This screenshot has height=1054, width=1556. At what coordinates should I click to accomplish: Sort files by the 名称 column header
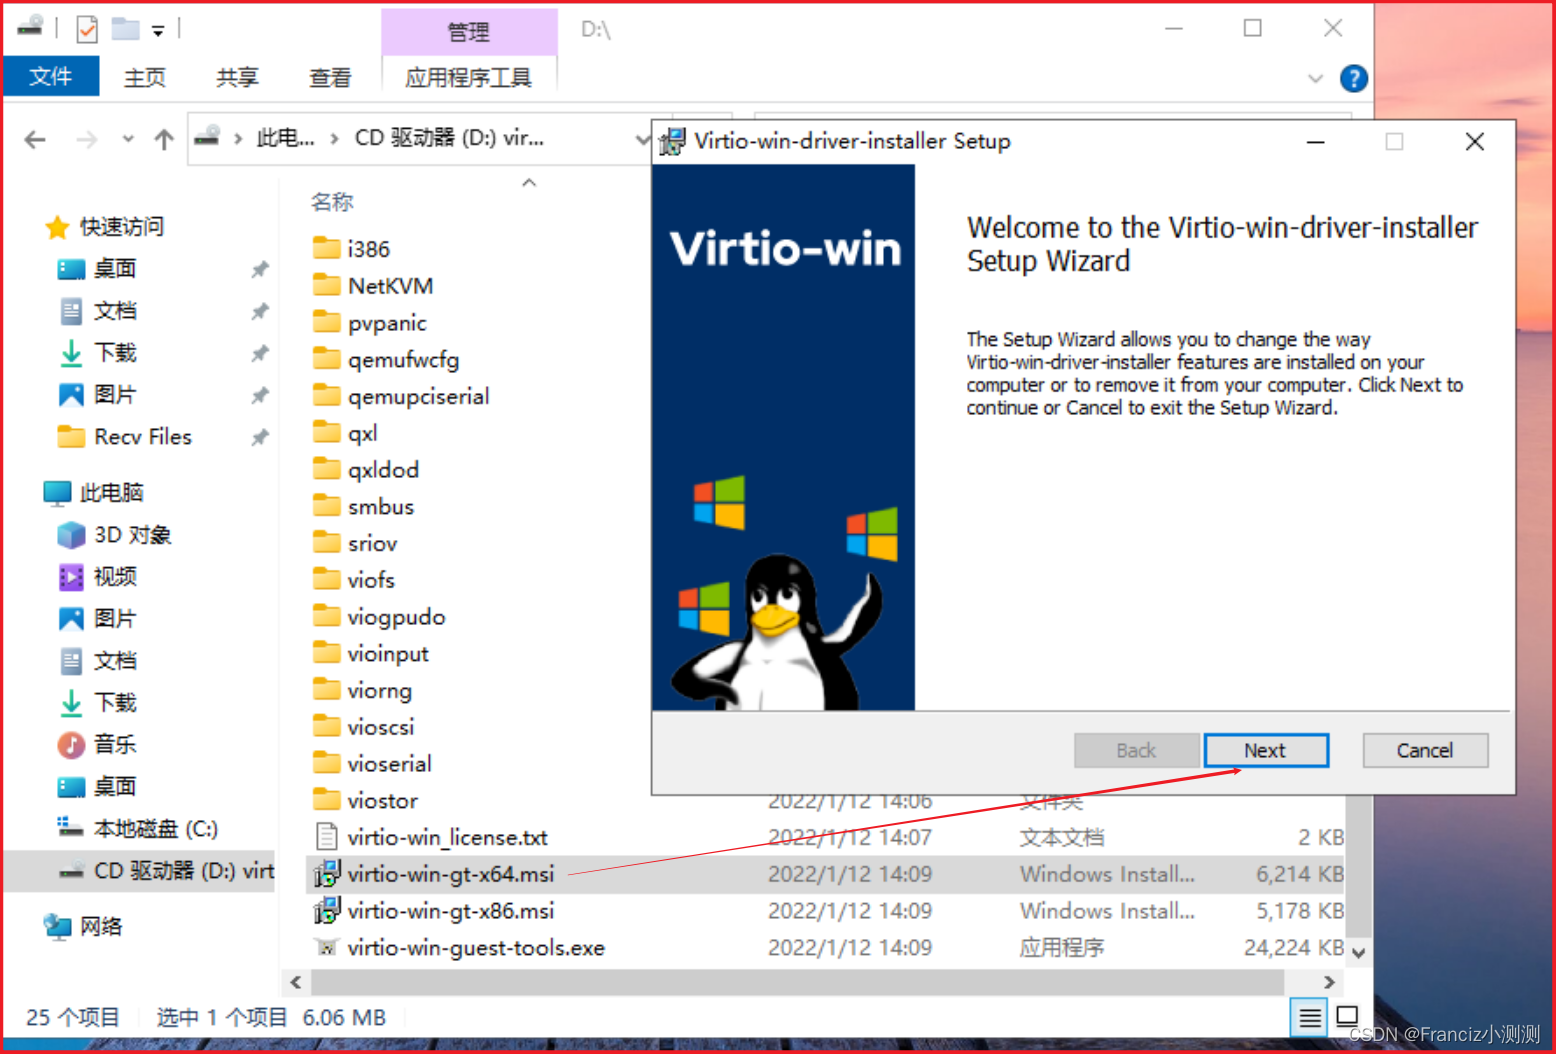pyautogui.click(x=332, y=202)
